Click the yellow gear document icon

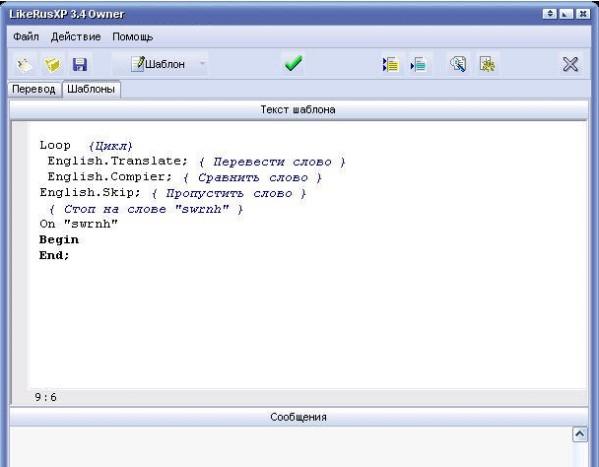pyautogui.click(x=487, y=64)
